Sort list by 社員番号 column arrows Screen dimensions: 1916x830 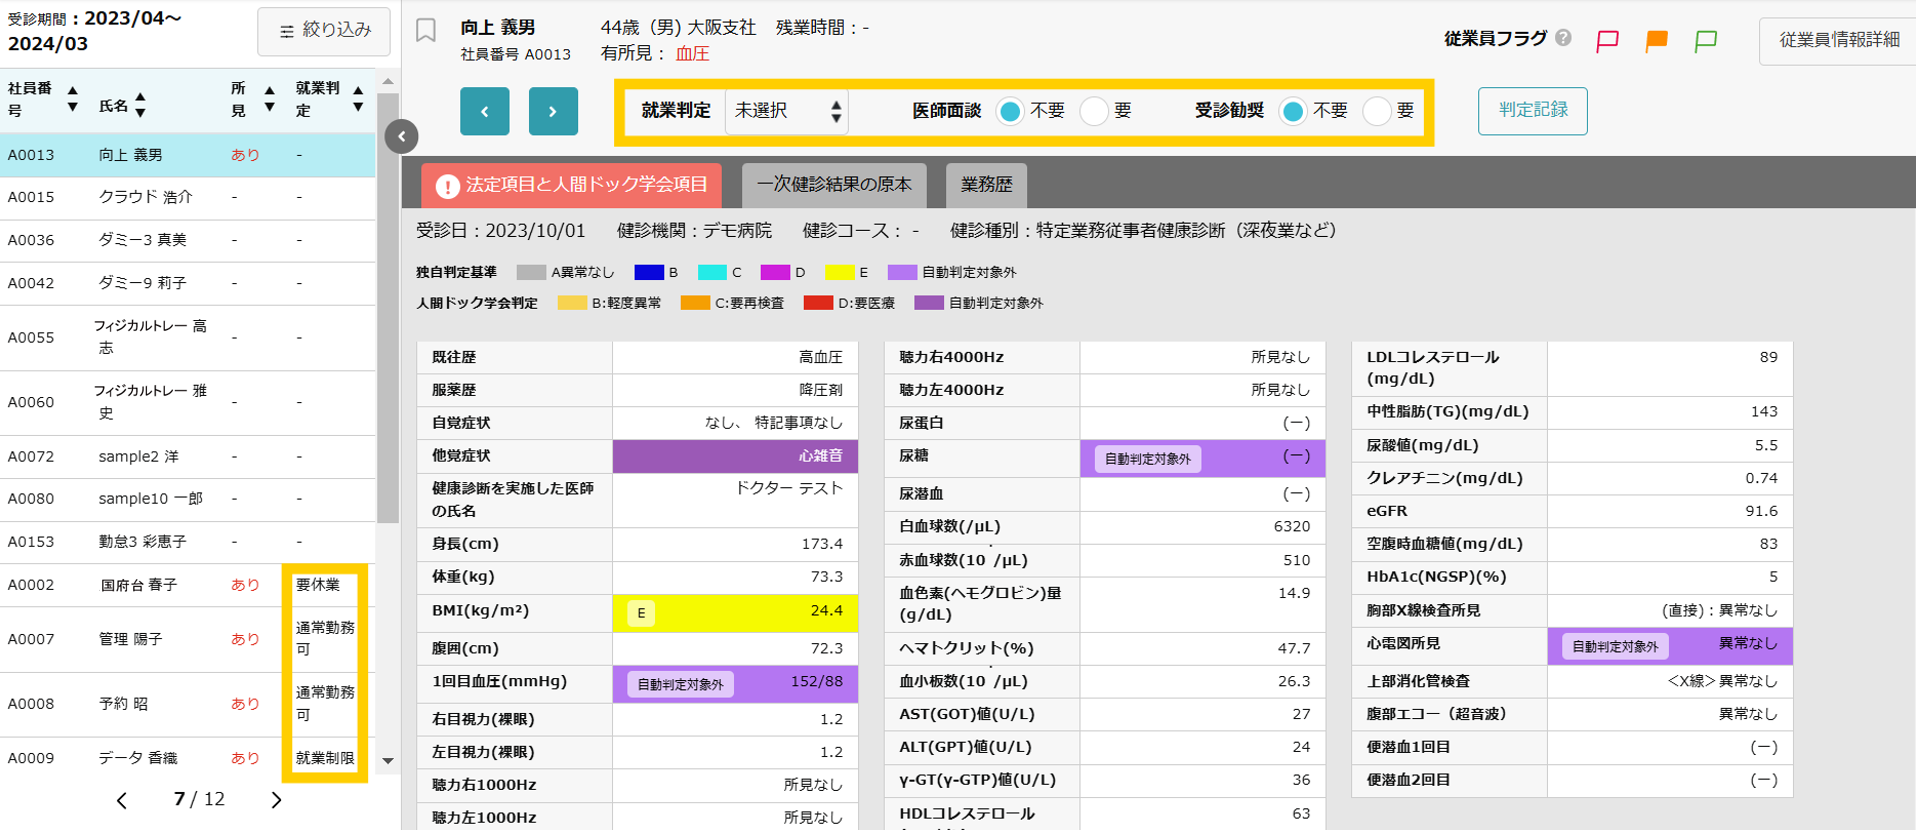[x=72, y=99]
